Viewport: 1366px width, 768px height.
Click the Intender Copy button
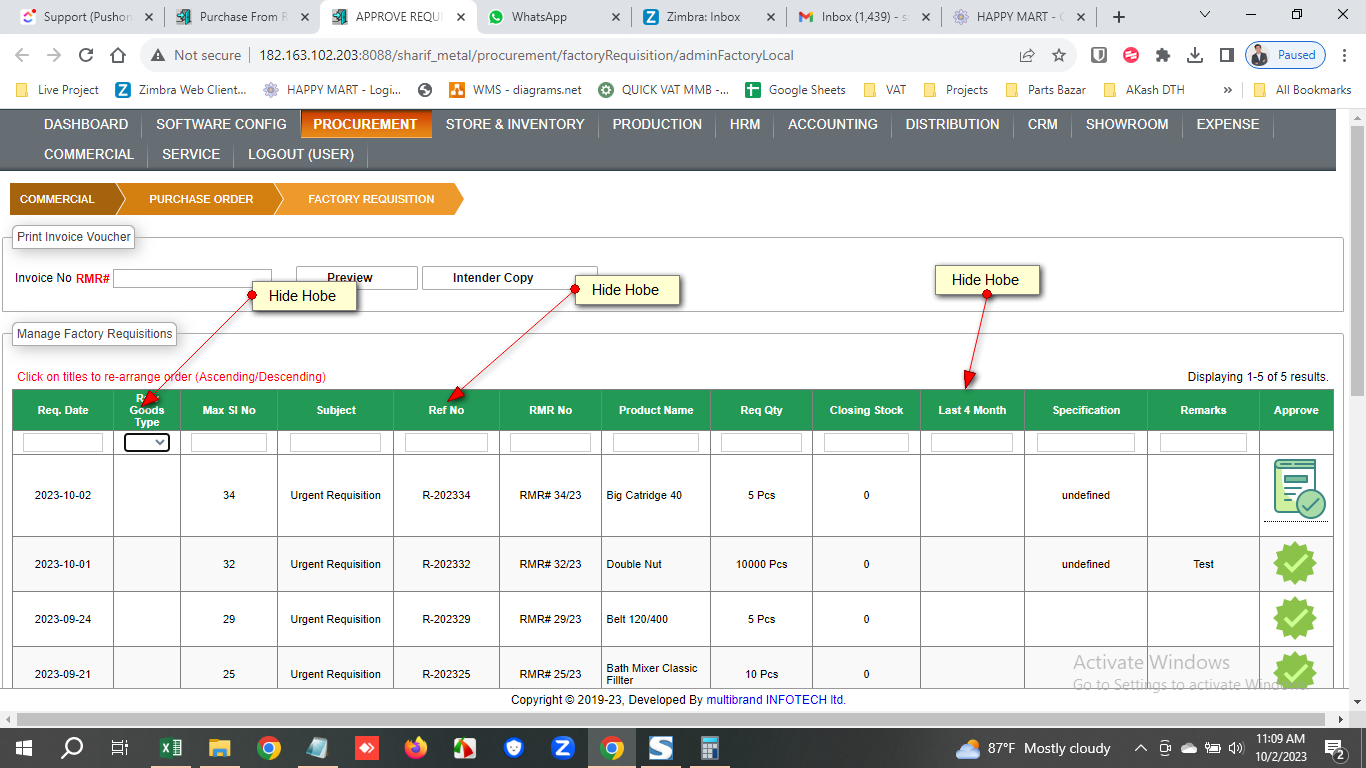(x=509, y=278)
